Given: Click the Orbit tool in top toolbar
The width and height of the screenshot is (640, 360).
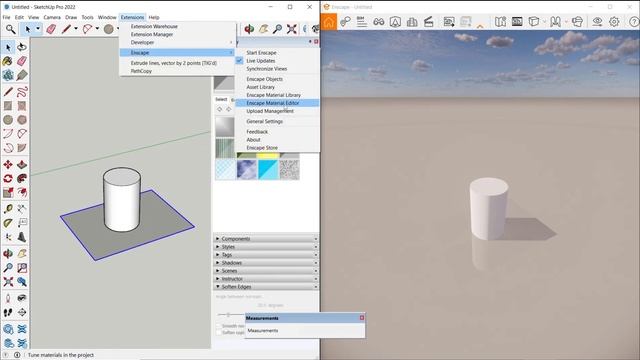Looking at the screenshot, I should (249, 29).
